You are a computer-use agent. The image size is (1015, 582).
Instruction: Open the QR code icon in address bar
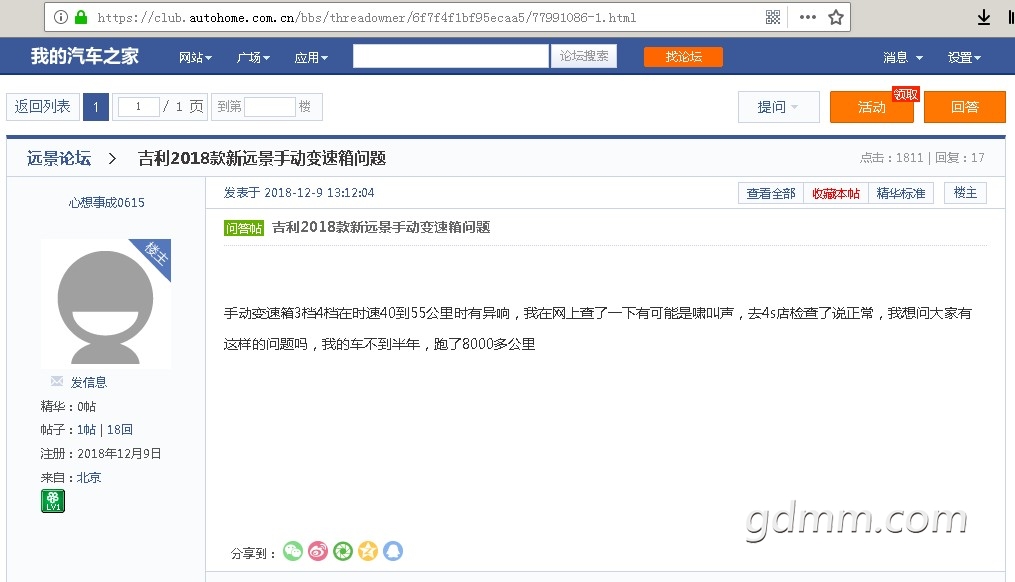point(773,17)
